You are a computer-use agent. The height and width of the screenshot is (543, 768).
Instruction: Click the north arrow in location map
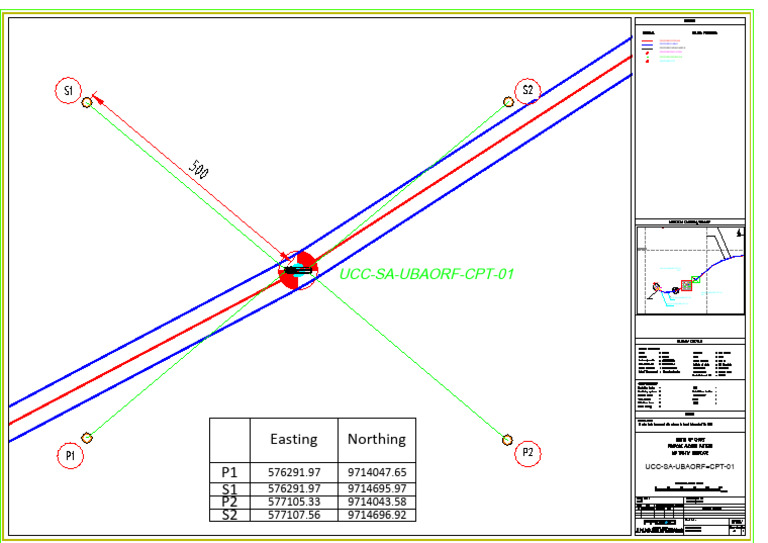pyautogui.click(x=740, y=233)
